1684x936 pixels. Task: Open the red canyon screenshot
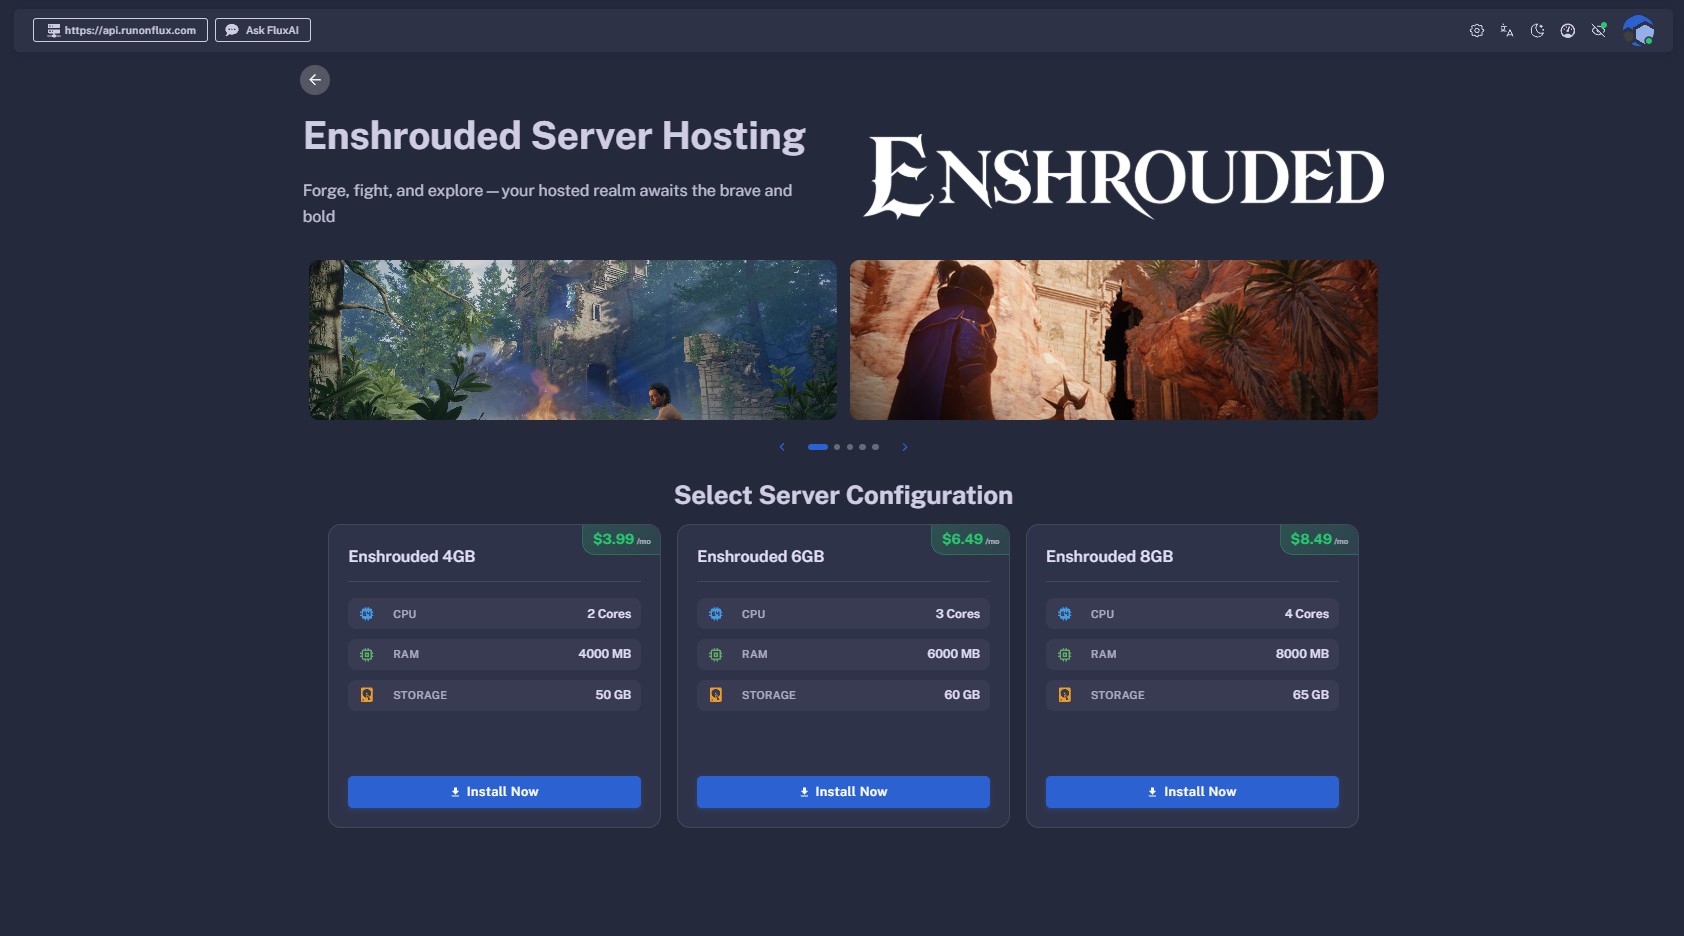[1113, 340]
